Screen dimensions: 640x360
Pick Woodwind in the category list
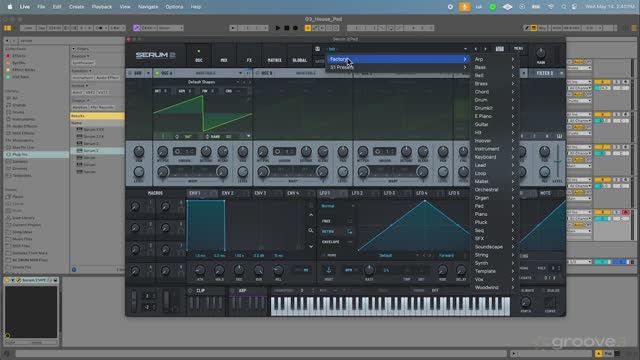click(x=493, y=288)
